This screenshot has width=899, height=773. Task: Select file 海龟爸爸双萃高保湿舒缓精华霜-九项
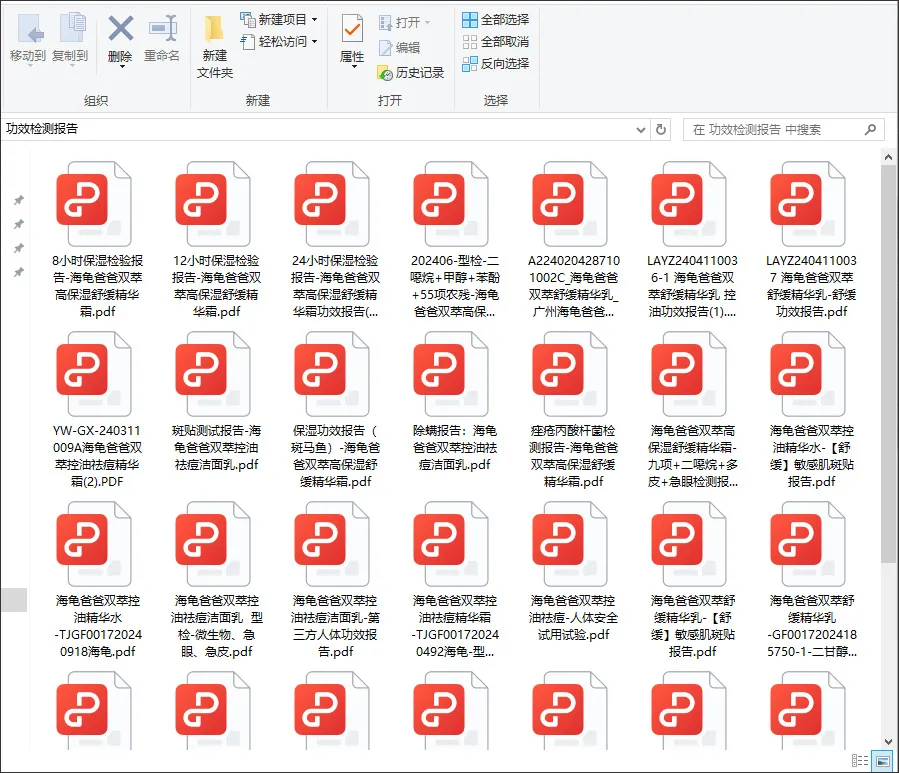pyautogui.click(x=693, y=409)
